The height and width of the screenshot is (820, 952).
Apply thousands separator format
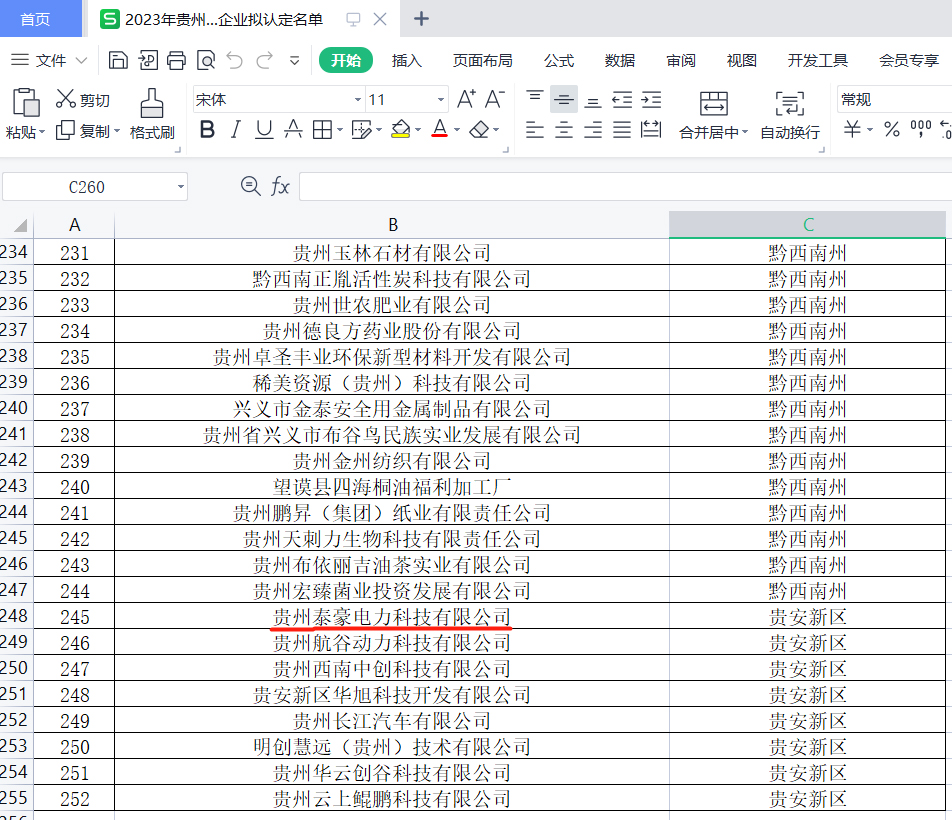point(920,128)
